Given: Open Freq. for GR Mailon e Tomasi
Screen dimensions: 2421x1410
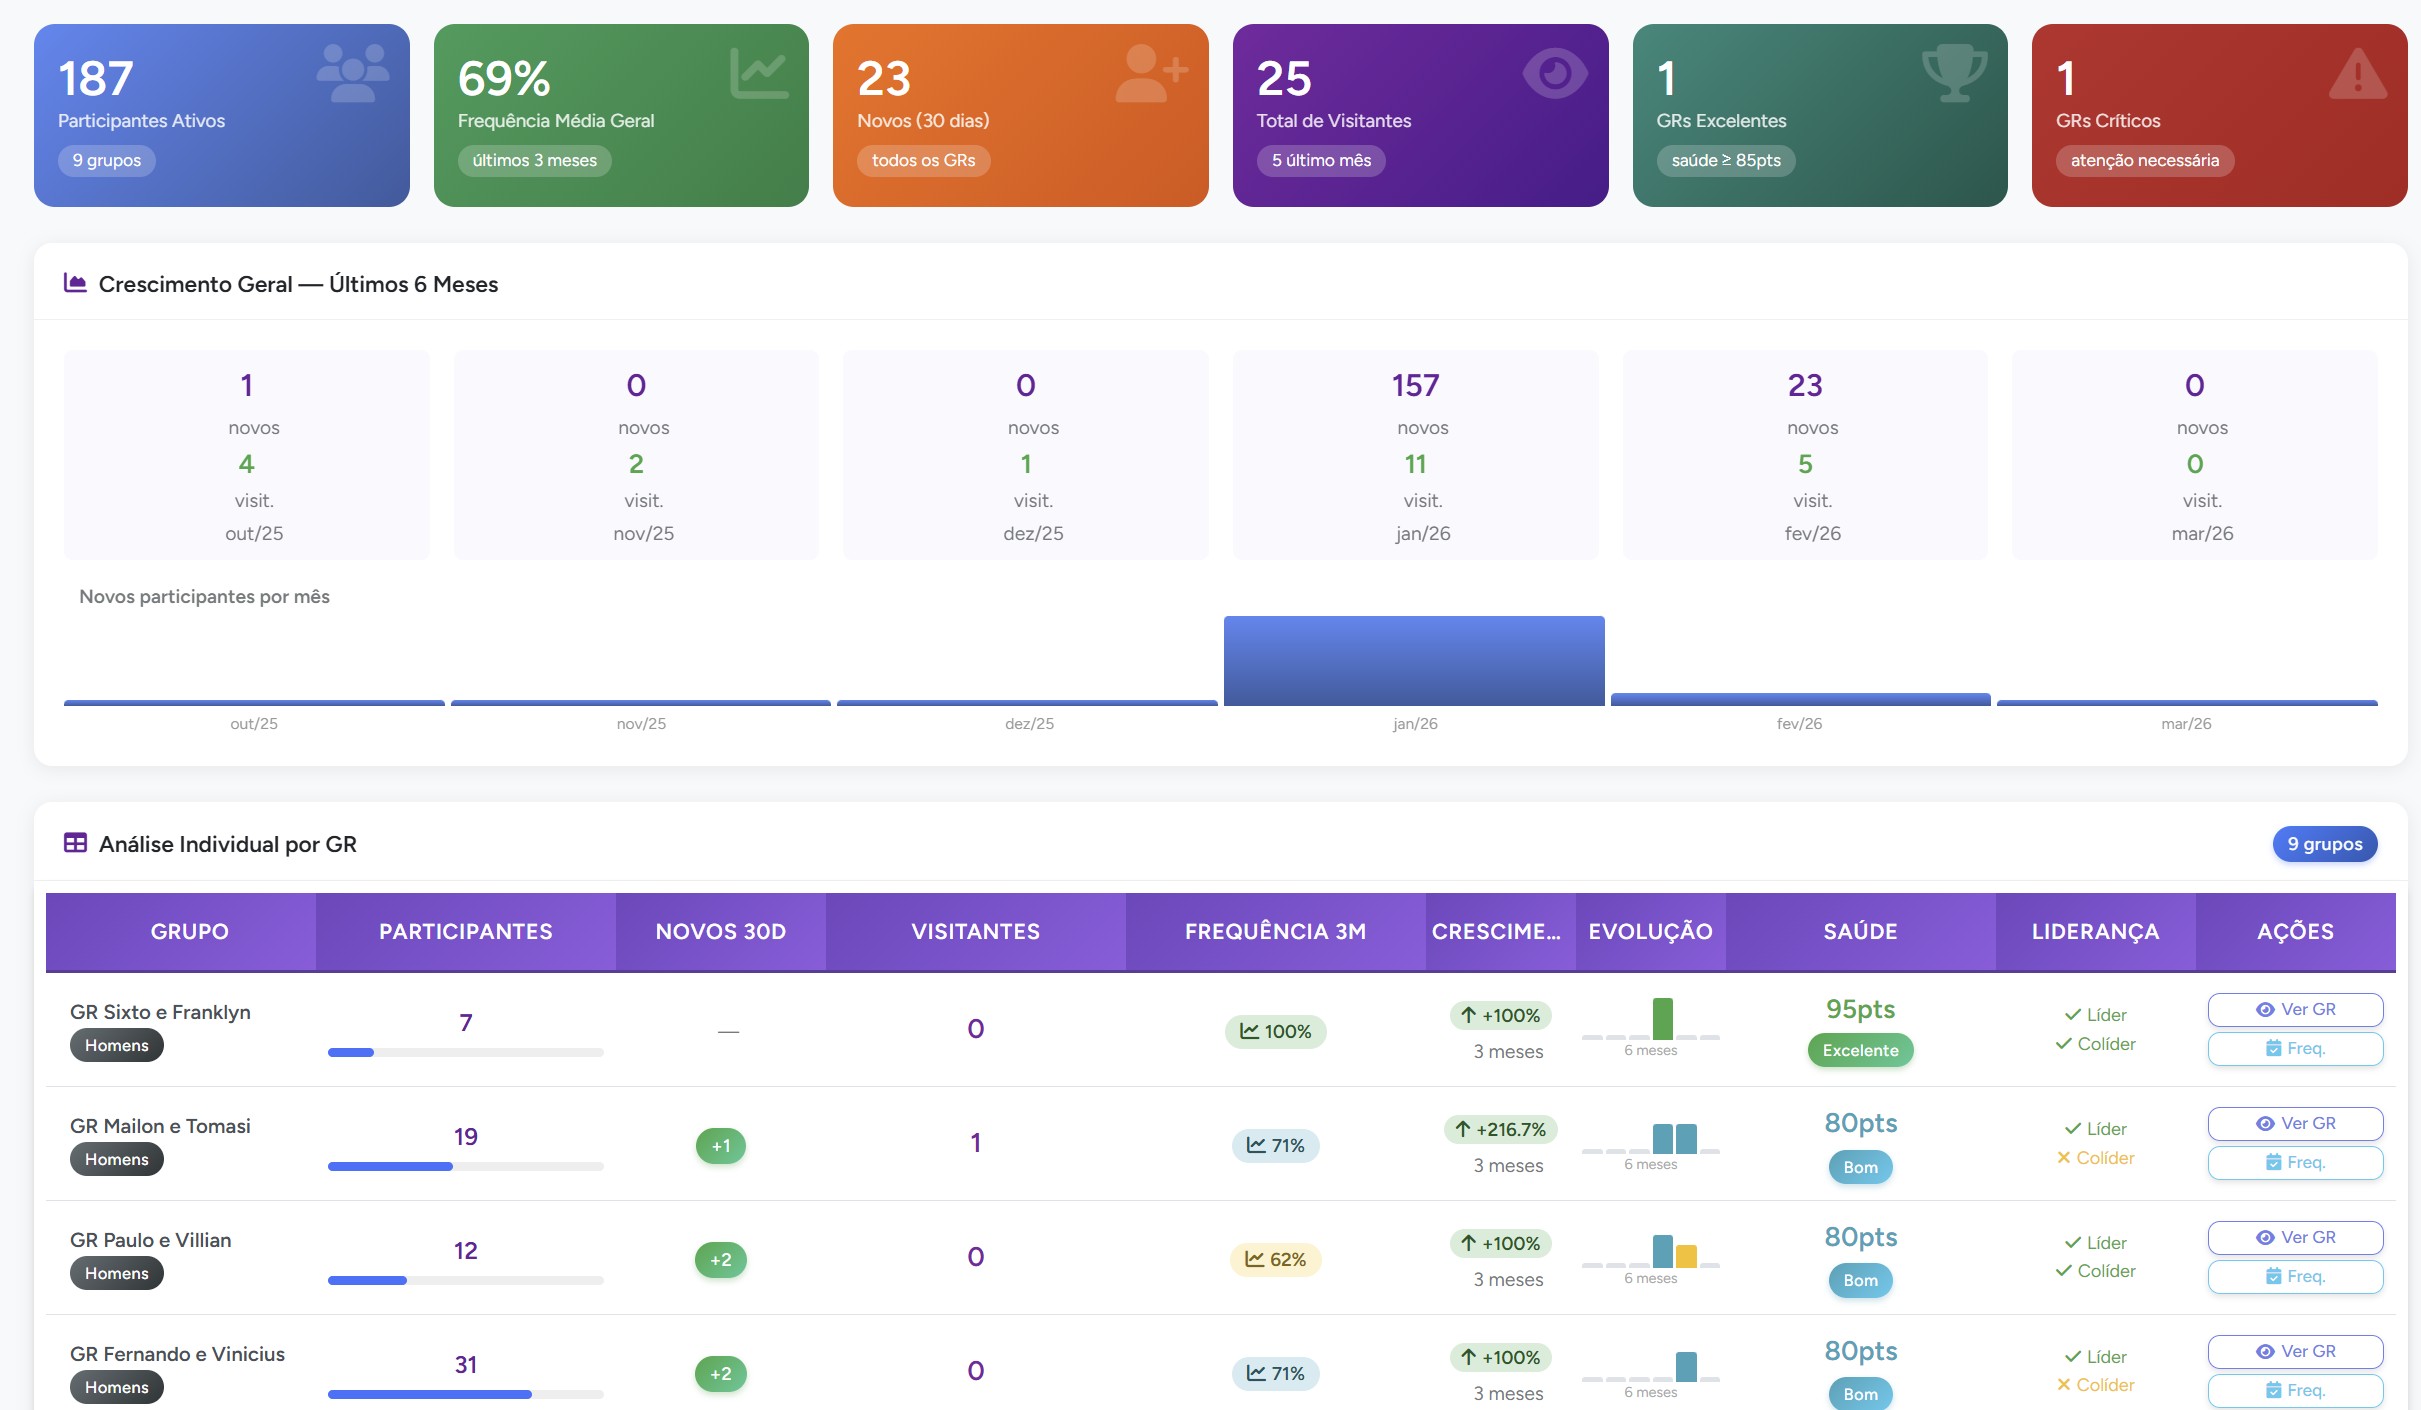Looking at the screenshot, I should (x=2295, y=1162).
